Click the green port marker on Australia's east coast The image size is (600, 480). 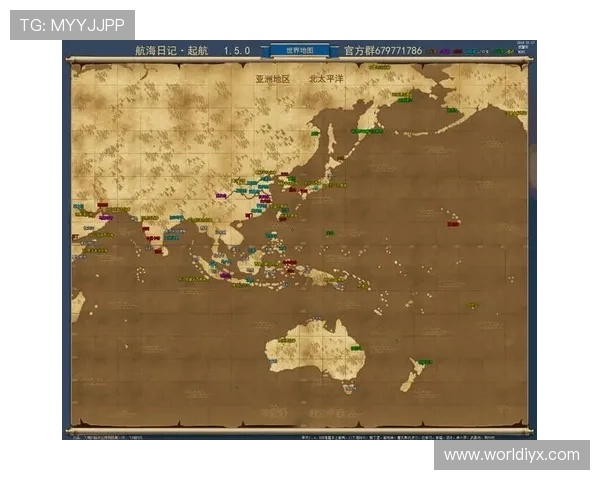pos(357,348)
